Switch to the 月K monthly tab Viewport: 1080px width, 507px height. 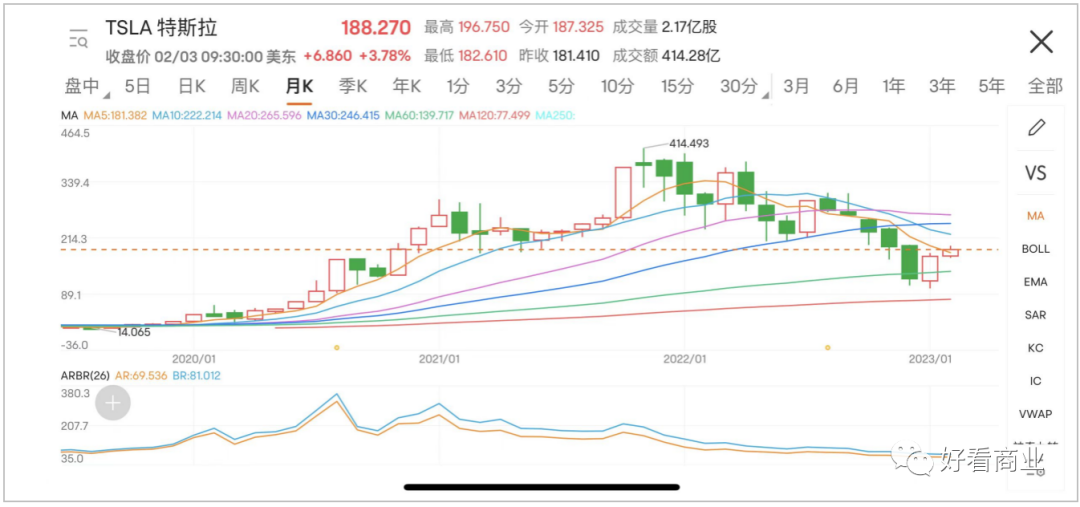299,87
